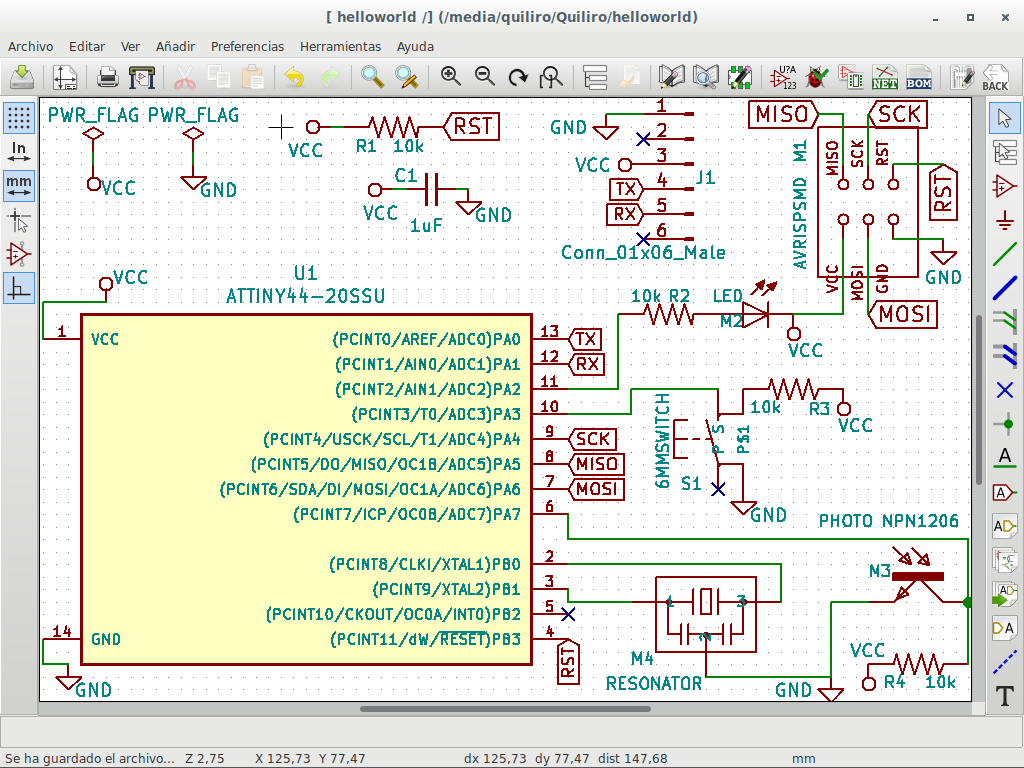
Task: Open the Preferencias menu
Action: pos(247,46)
